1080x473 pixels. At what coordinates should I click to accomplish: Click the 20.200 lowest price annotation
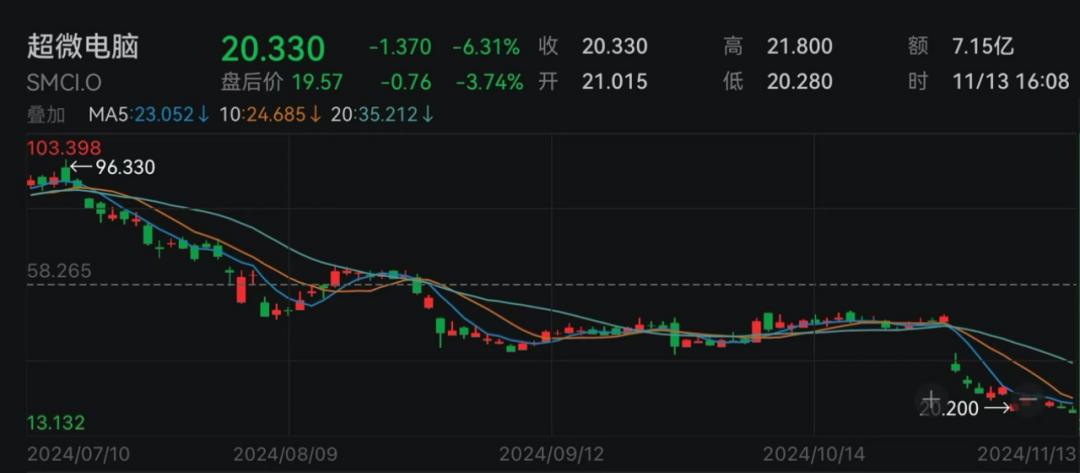coord(948,408)
